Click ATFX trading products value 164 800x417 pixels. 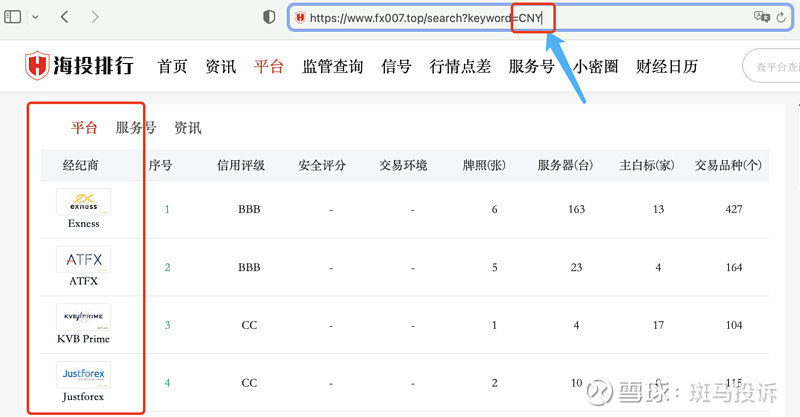pos(734,267)
